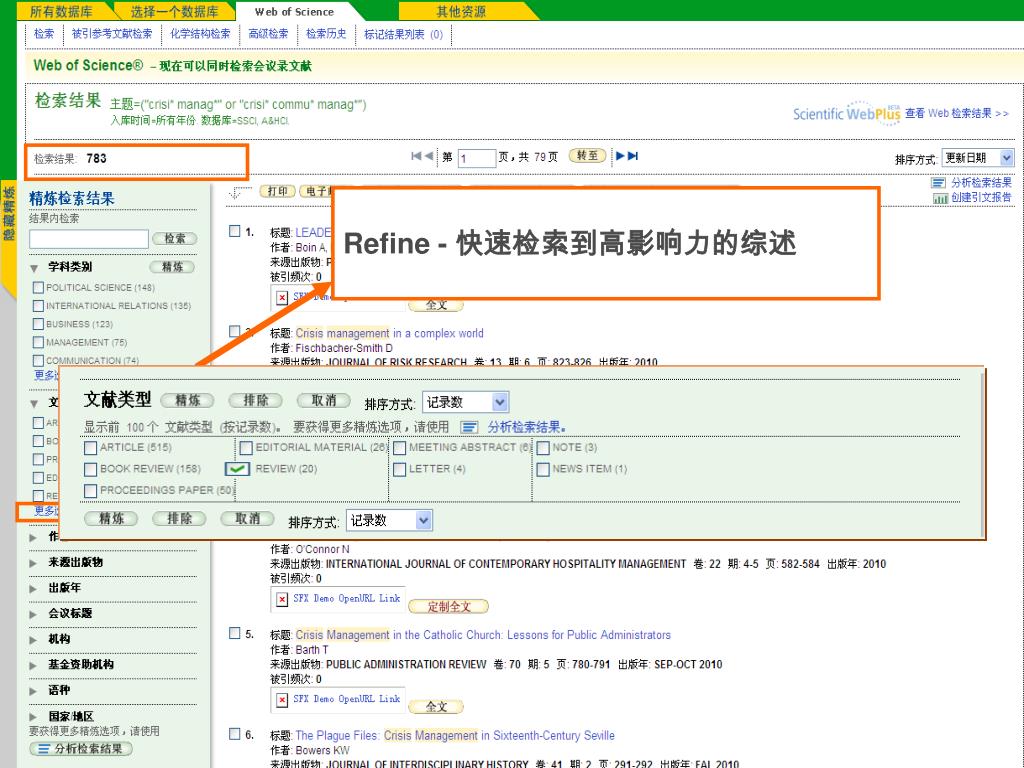Image resolution: width=1024 pixels, height=768 pixels.
Task: Go to the next results page arrow
Action: coord(620,156)
